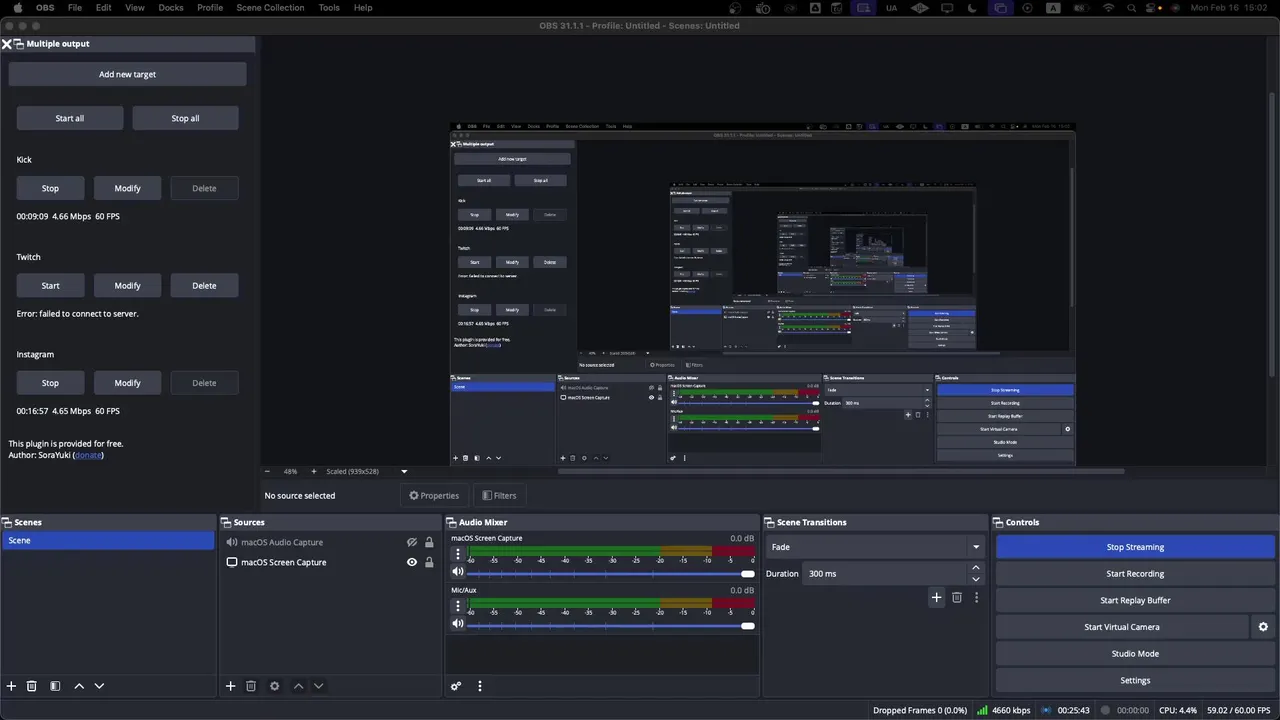
Task: Stop the Kick stream output
Action: [x=50, y=188]
